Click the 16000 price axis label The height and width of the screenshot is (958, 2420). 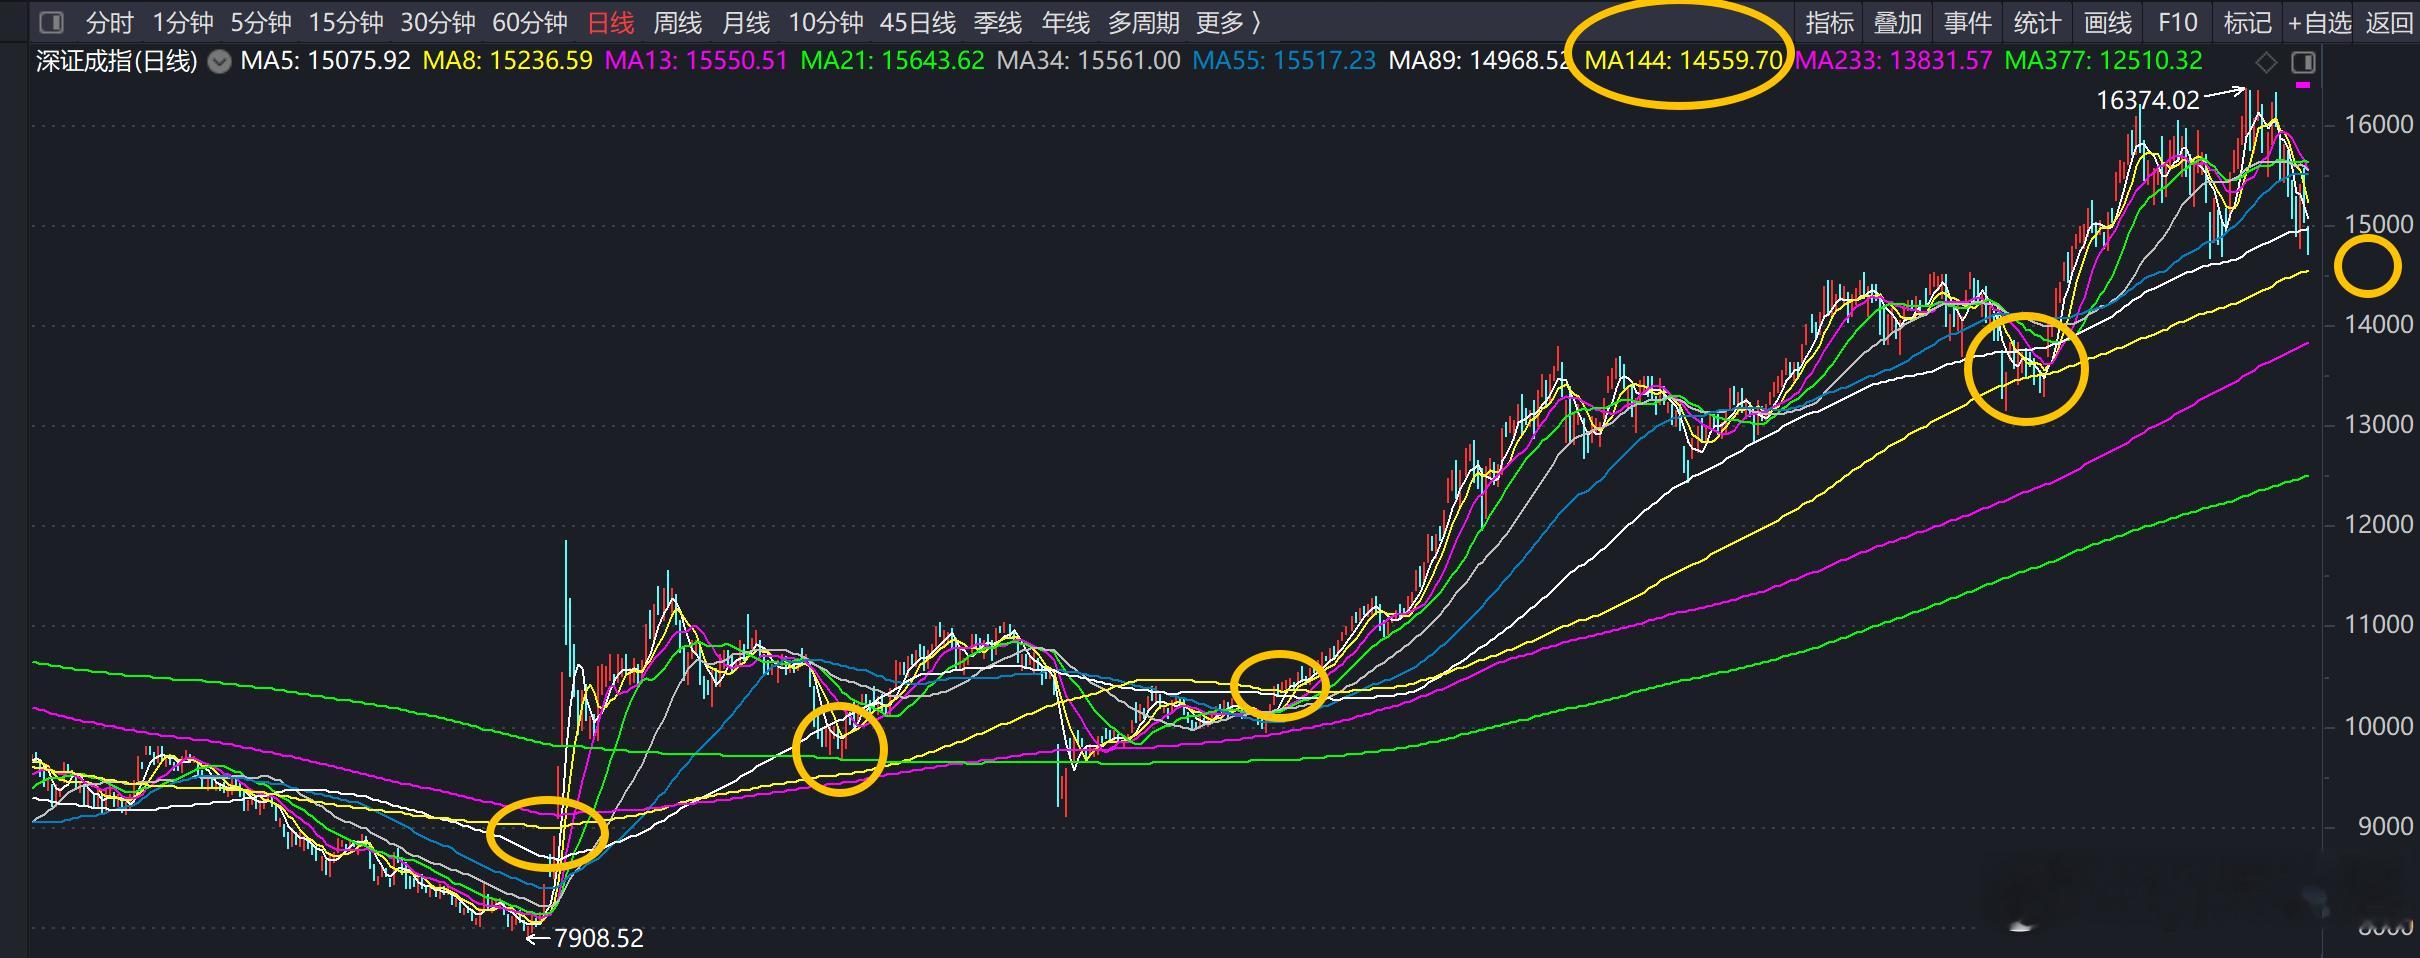[2379, 124]
